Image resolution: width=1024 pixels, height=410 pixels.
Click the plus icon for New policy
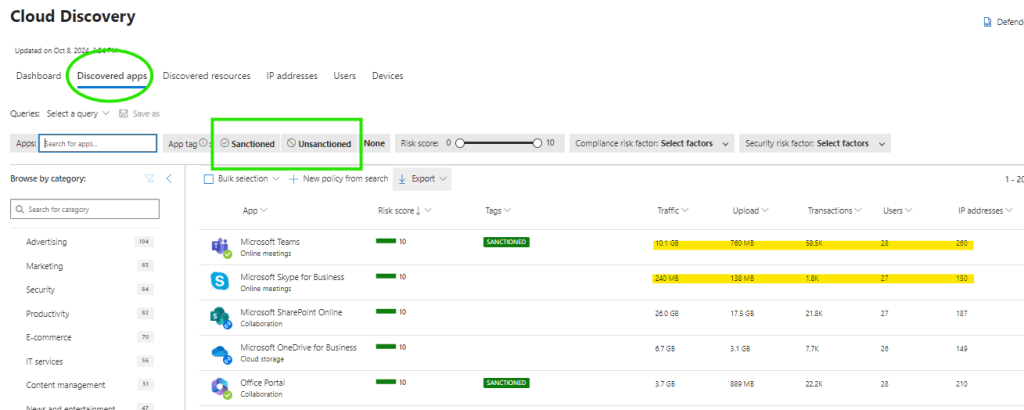(x=294, y=179)
